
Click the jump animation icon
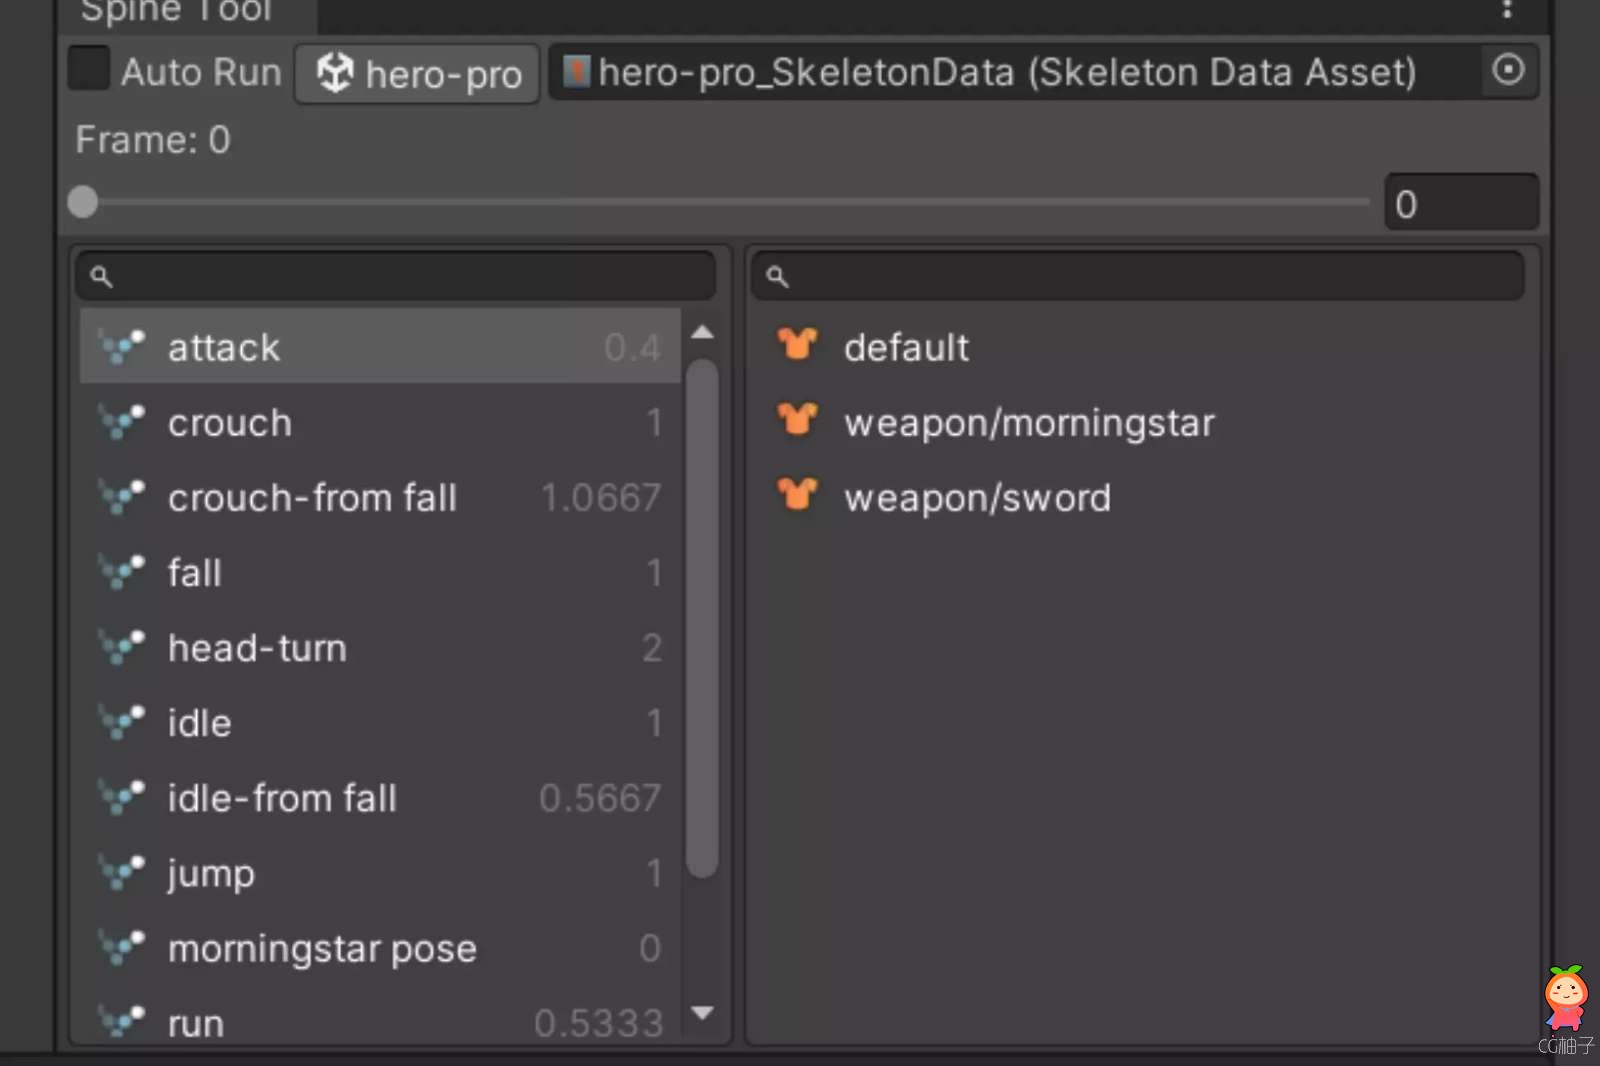pyautogui.click(x=122, y=871)
